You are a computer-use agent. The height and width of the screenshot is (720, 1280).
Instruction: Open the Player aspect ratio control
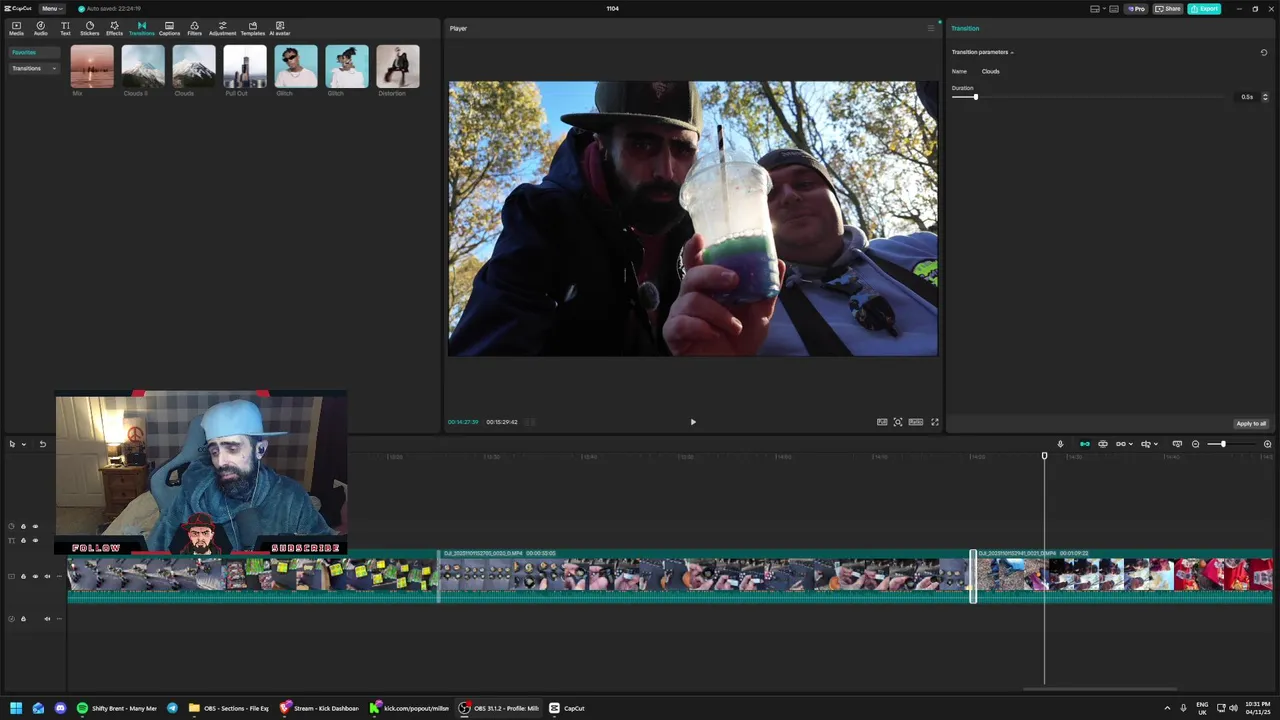915,422
